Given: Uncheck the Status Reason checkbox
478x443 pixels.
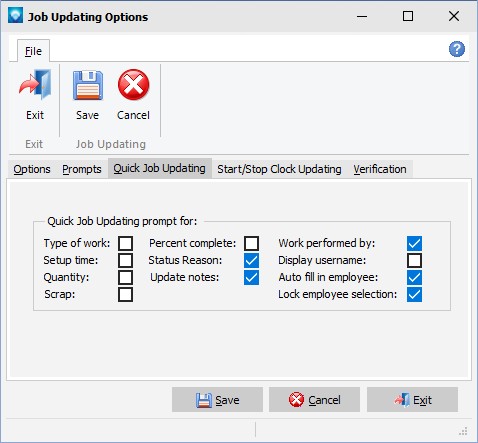Looking at the screenshot, I should point(251,260).
